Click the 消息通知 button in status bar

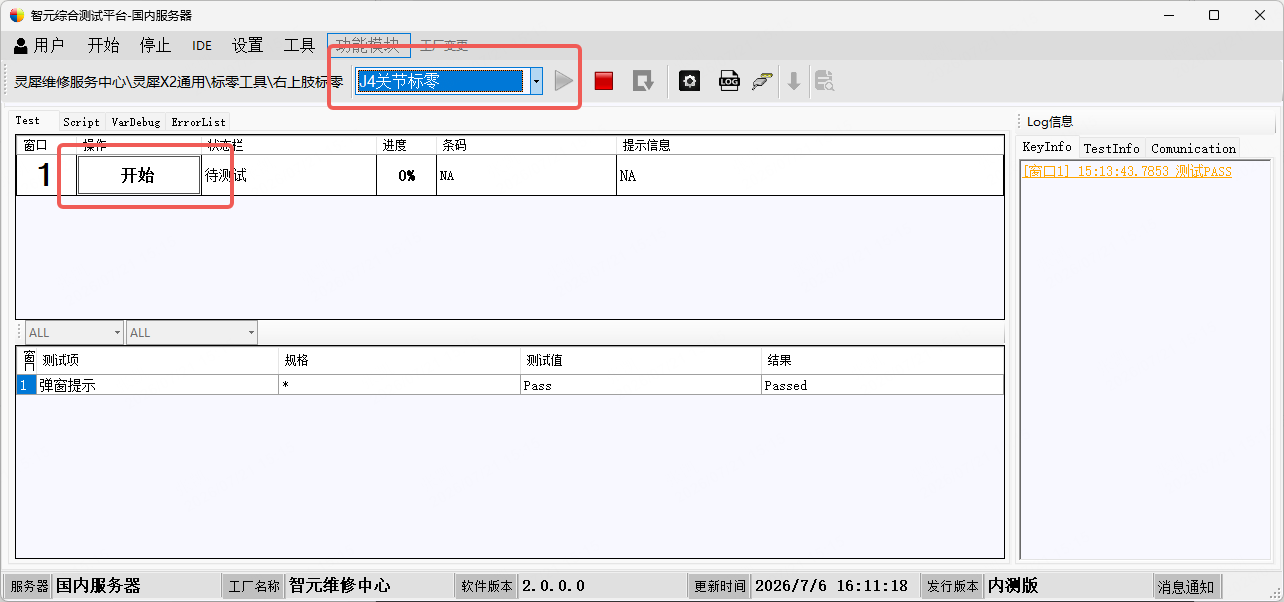tap(1186, 586)
